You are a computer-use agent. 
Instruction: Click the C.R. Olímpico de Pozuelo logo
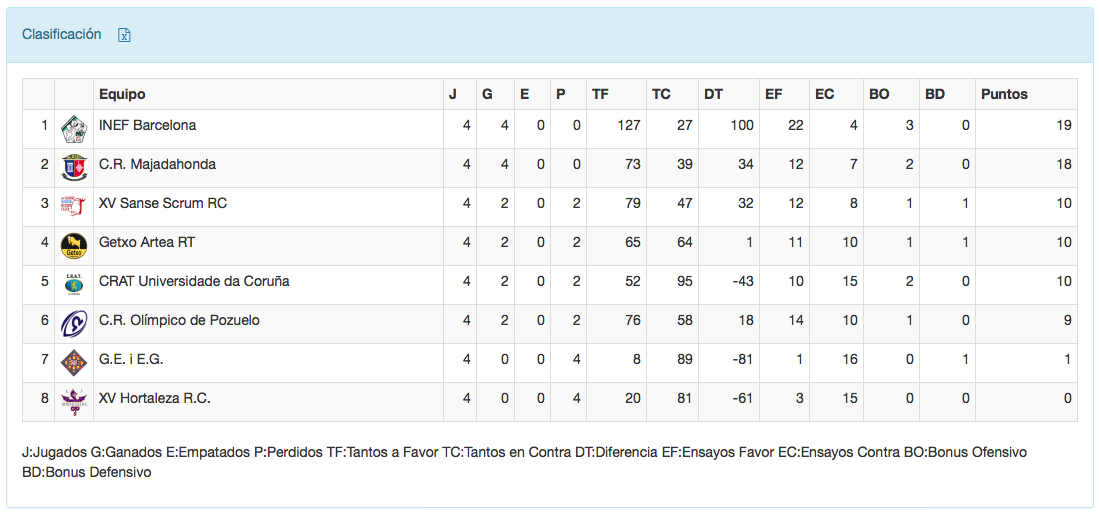pyautogui.click(x=73, y=323)
